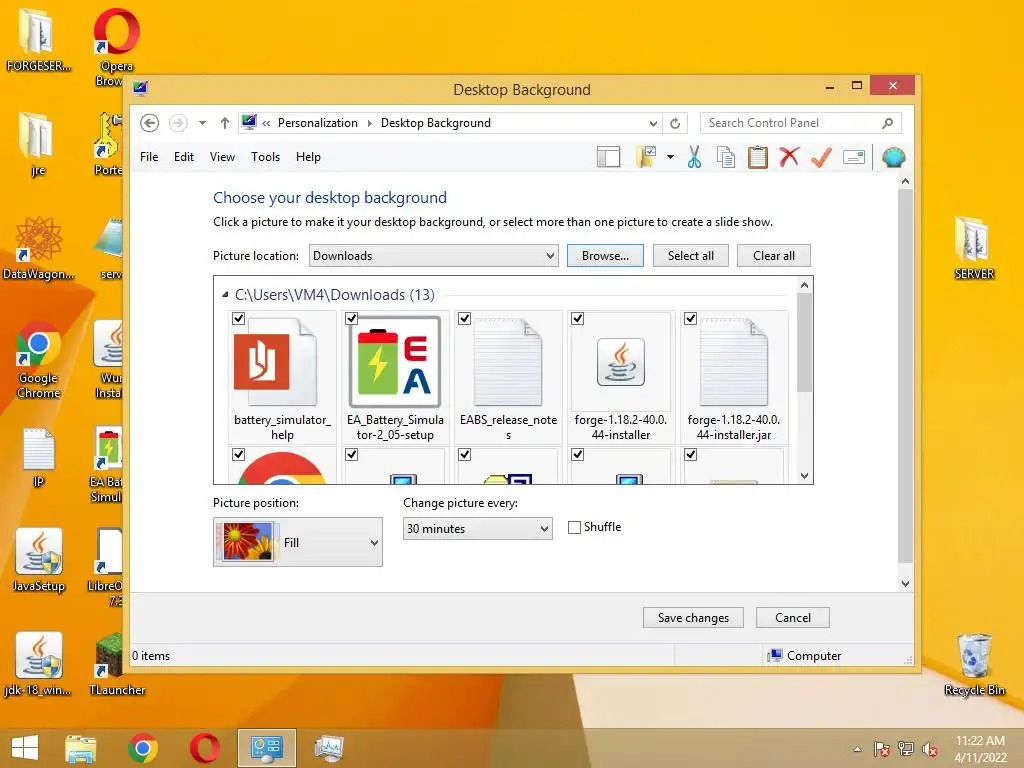The image size is (1024, 768).
Task: Click the orange checkmark Properties icon
Action: (822, 157)
